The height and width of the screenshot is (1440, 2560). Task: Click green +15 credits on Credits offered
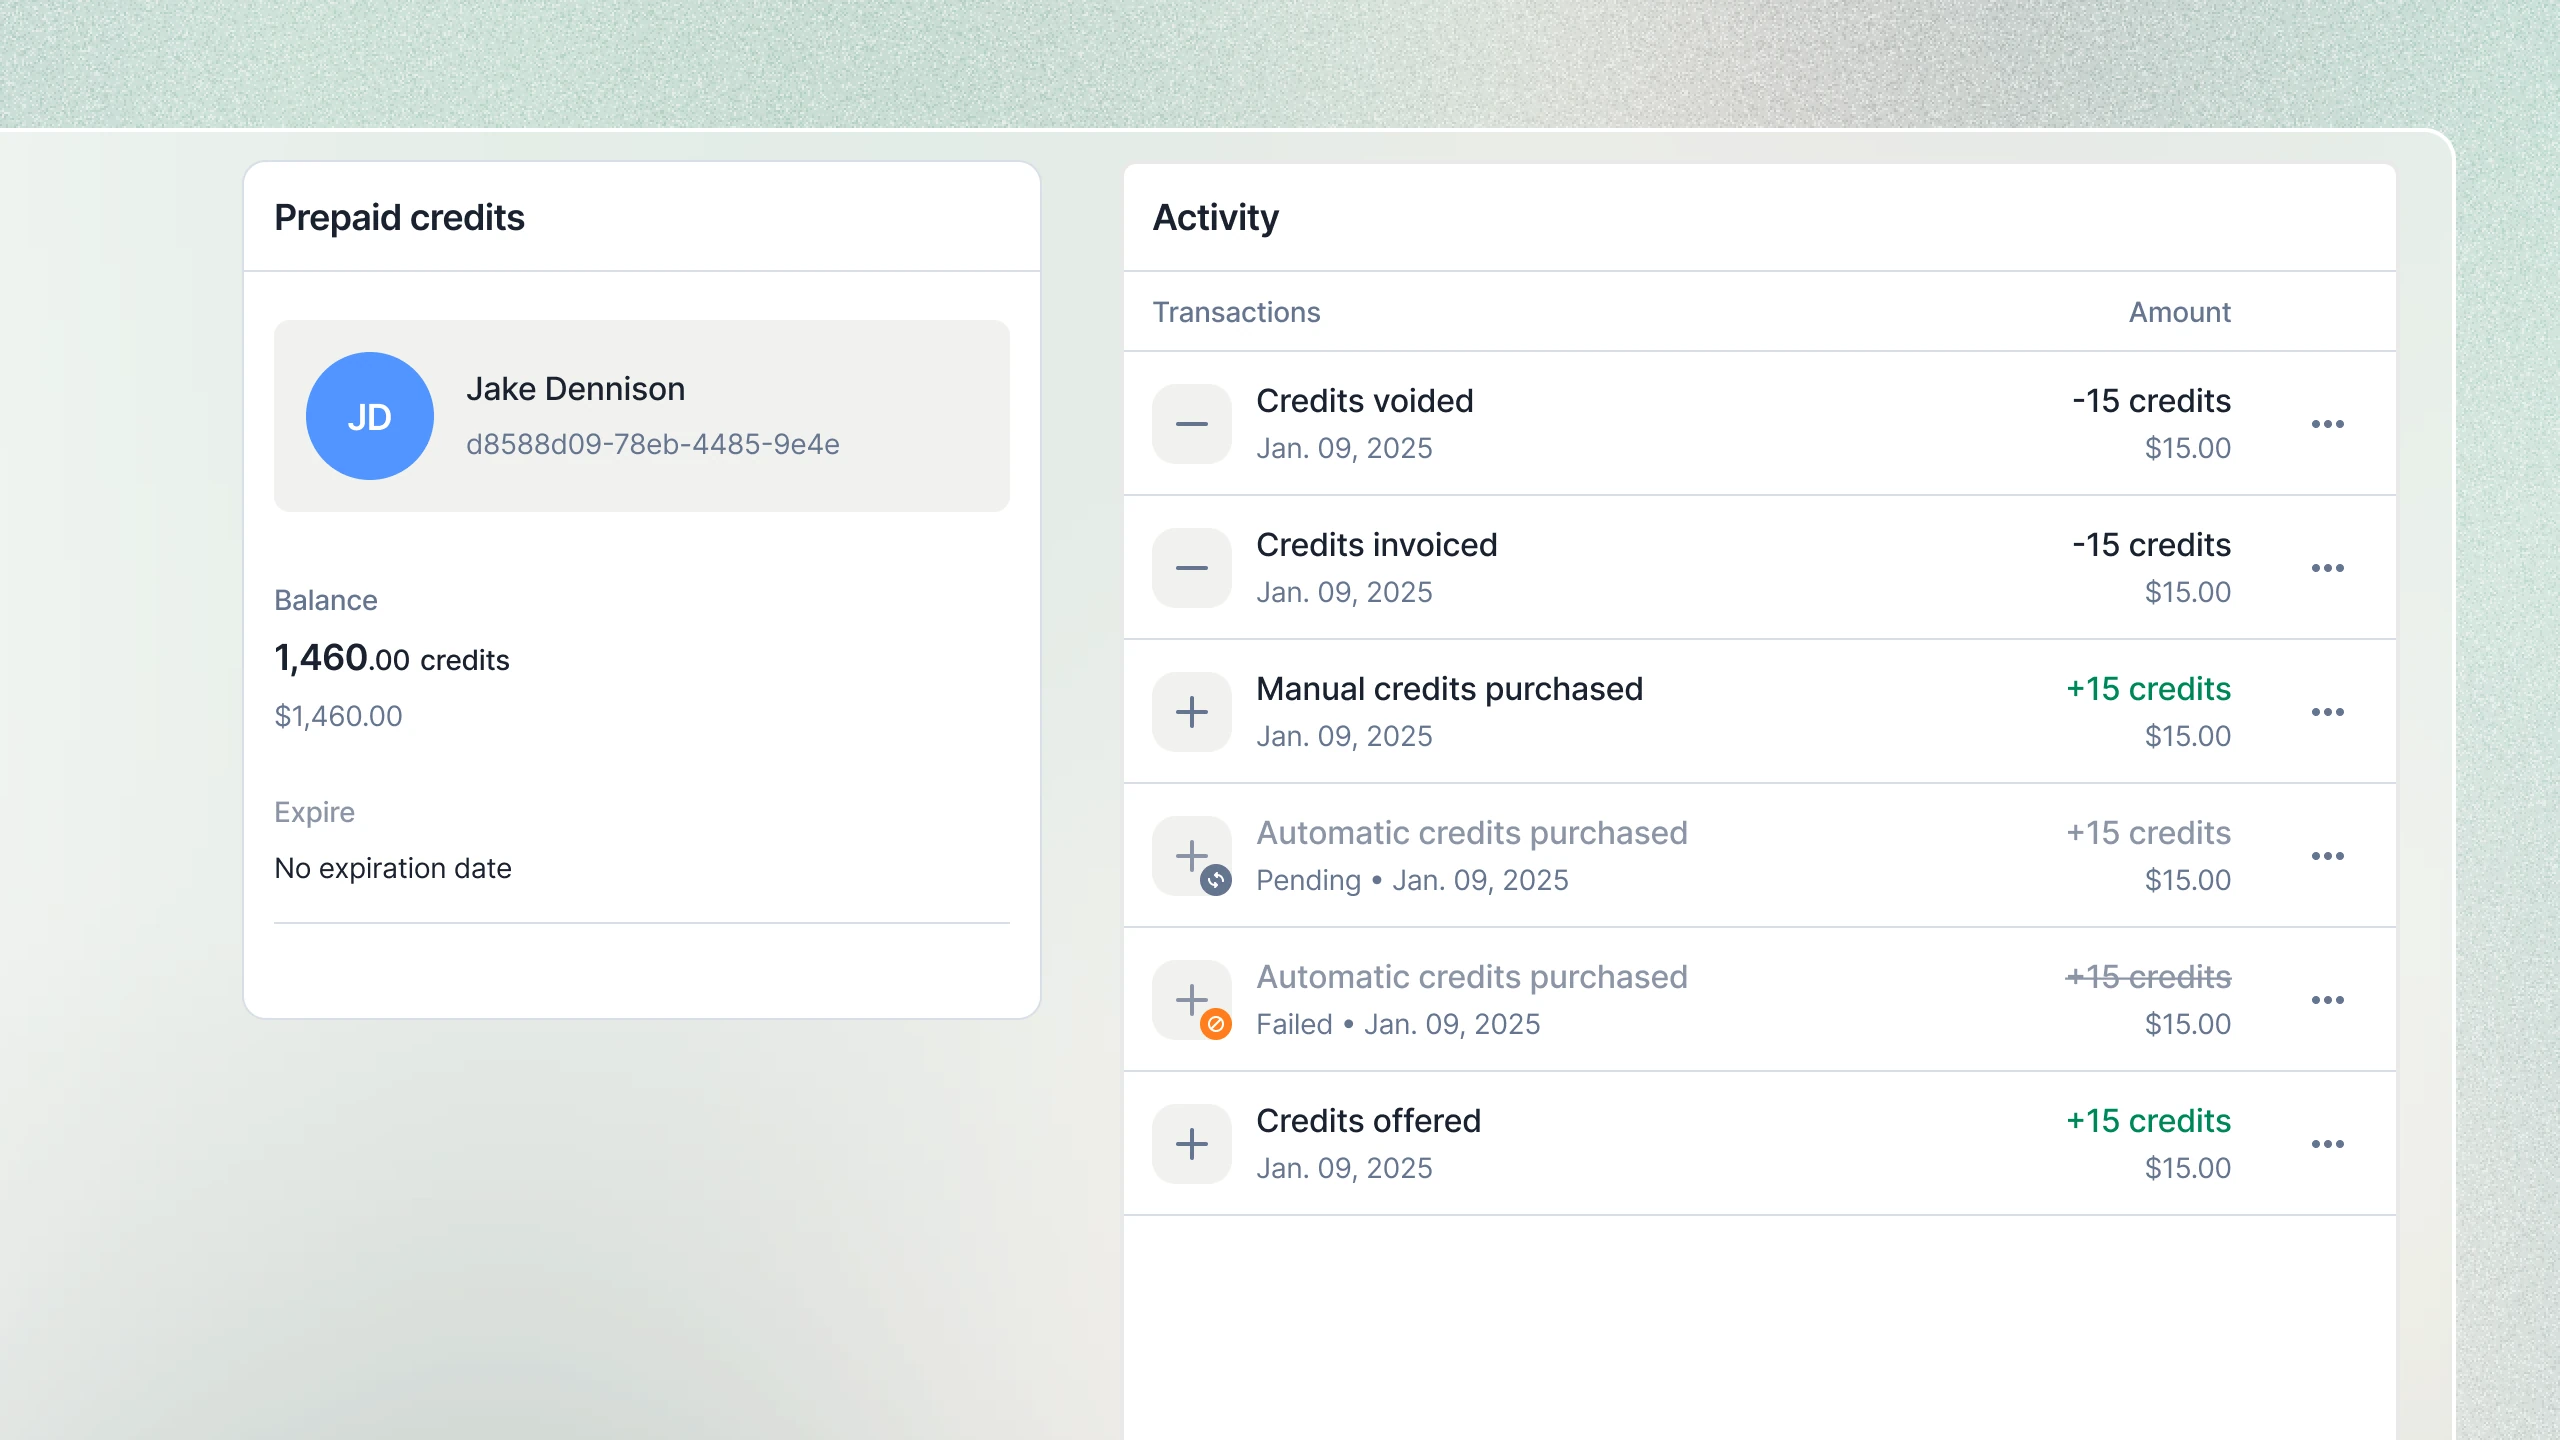[x=2148, y=1121]
